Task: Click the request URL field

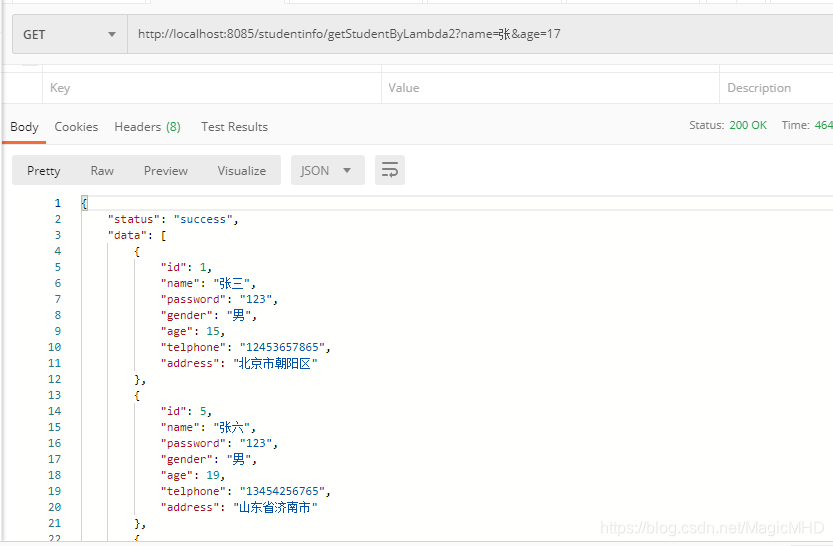Action: [x=480, y=35]
